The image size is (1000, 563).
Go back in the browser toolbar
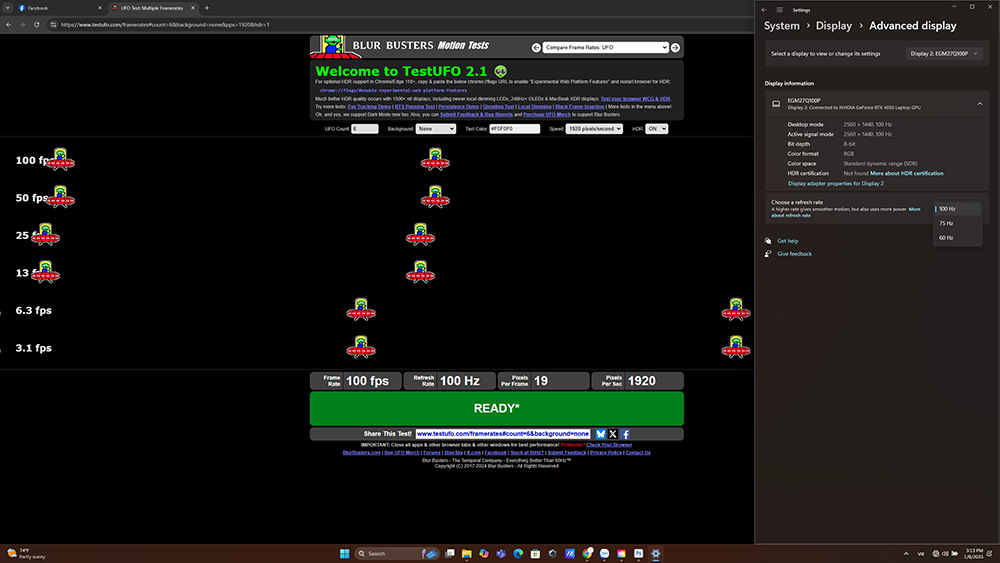pyautogui.click(x=9, y=25)
